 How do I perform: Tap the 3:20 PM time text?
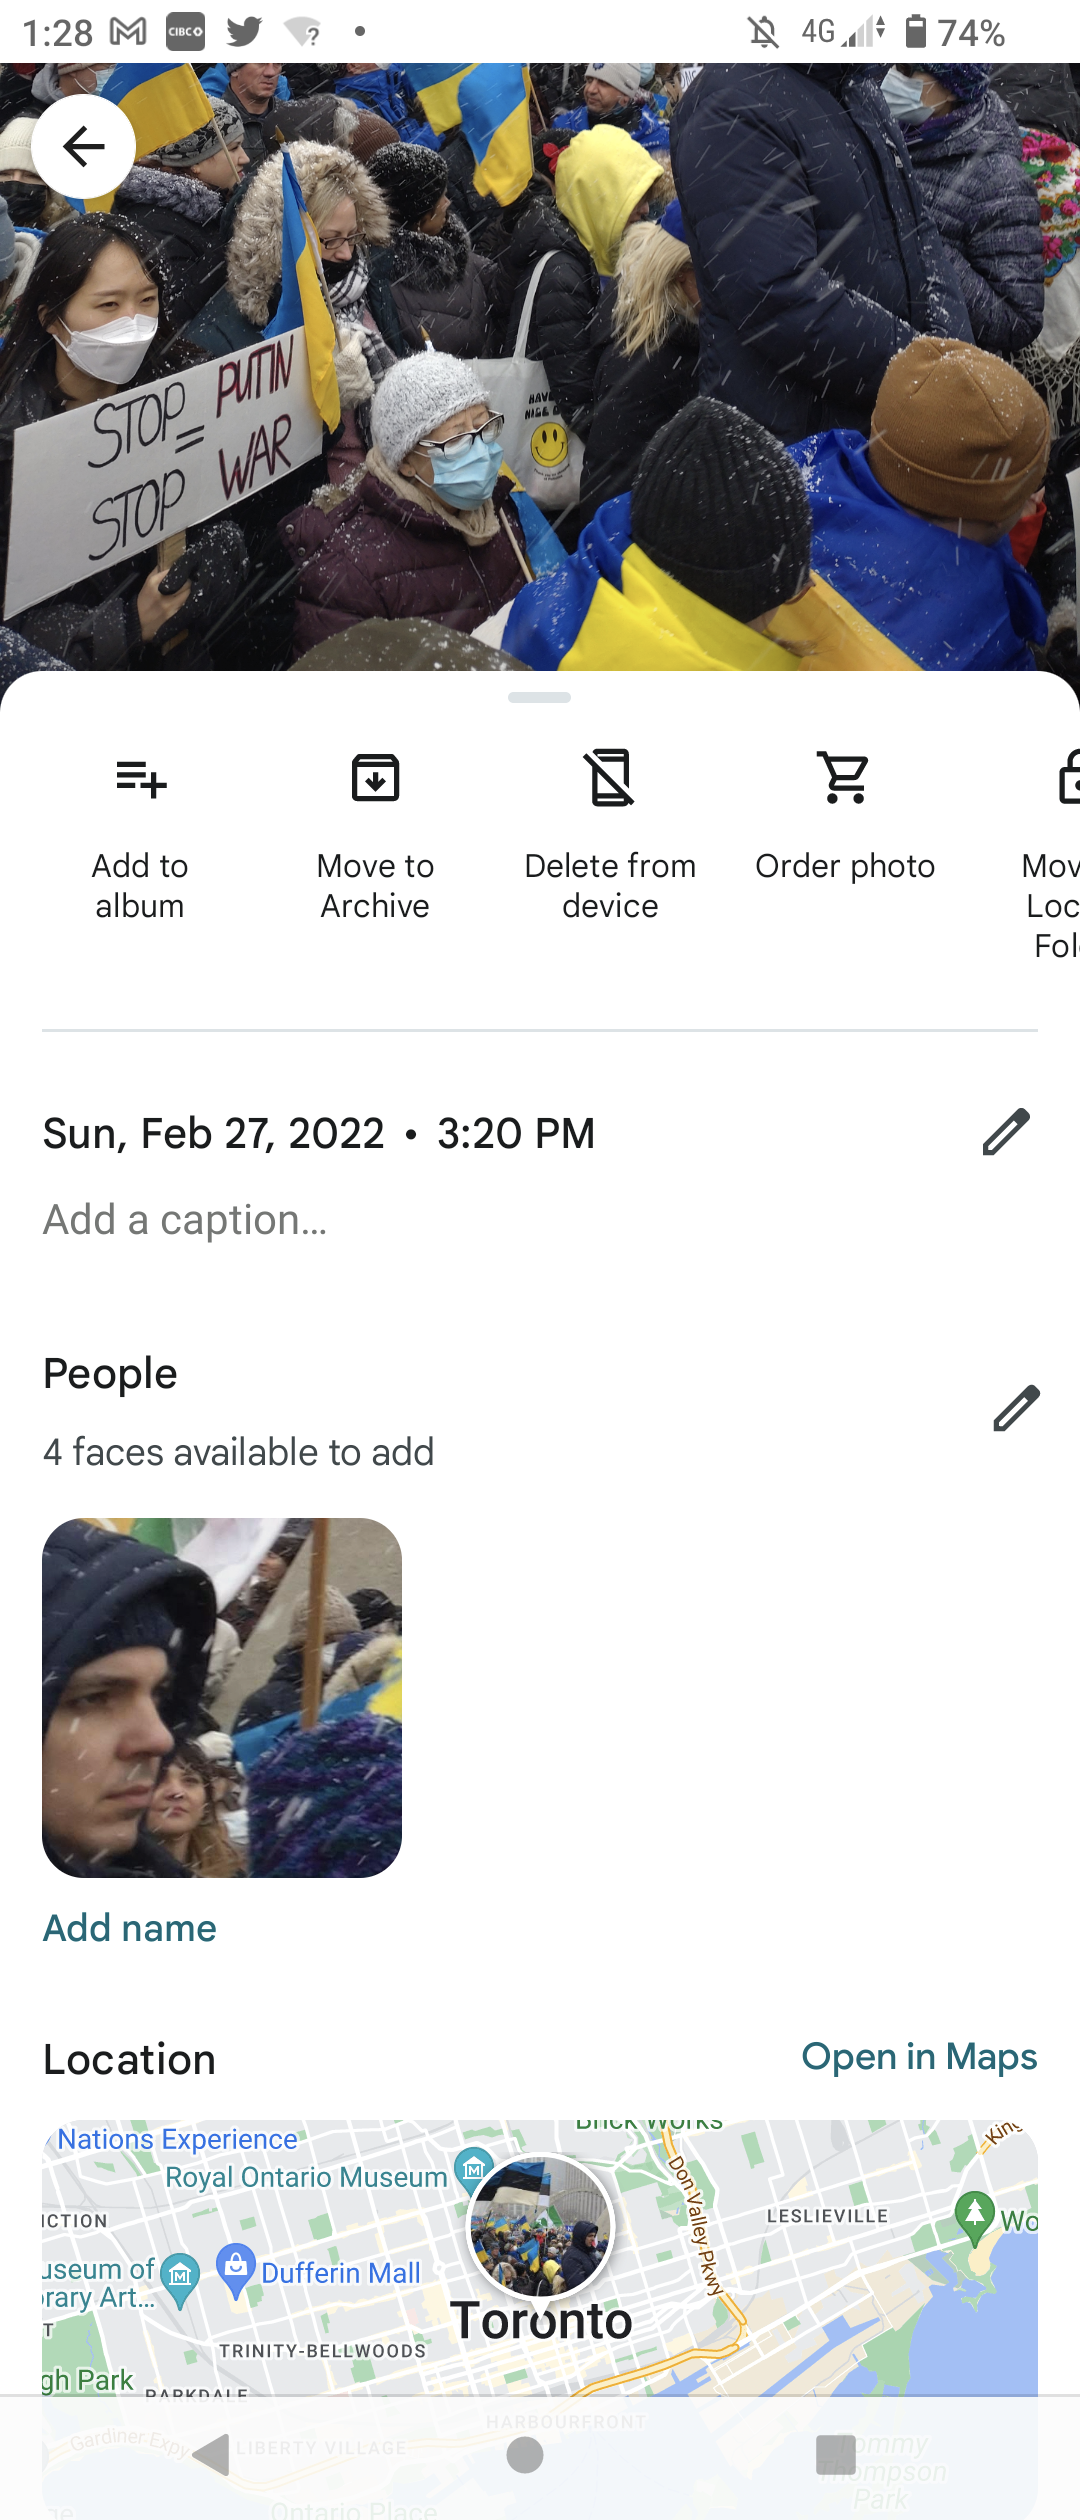[x=516, y=1133]
